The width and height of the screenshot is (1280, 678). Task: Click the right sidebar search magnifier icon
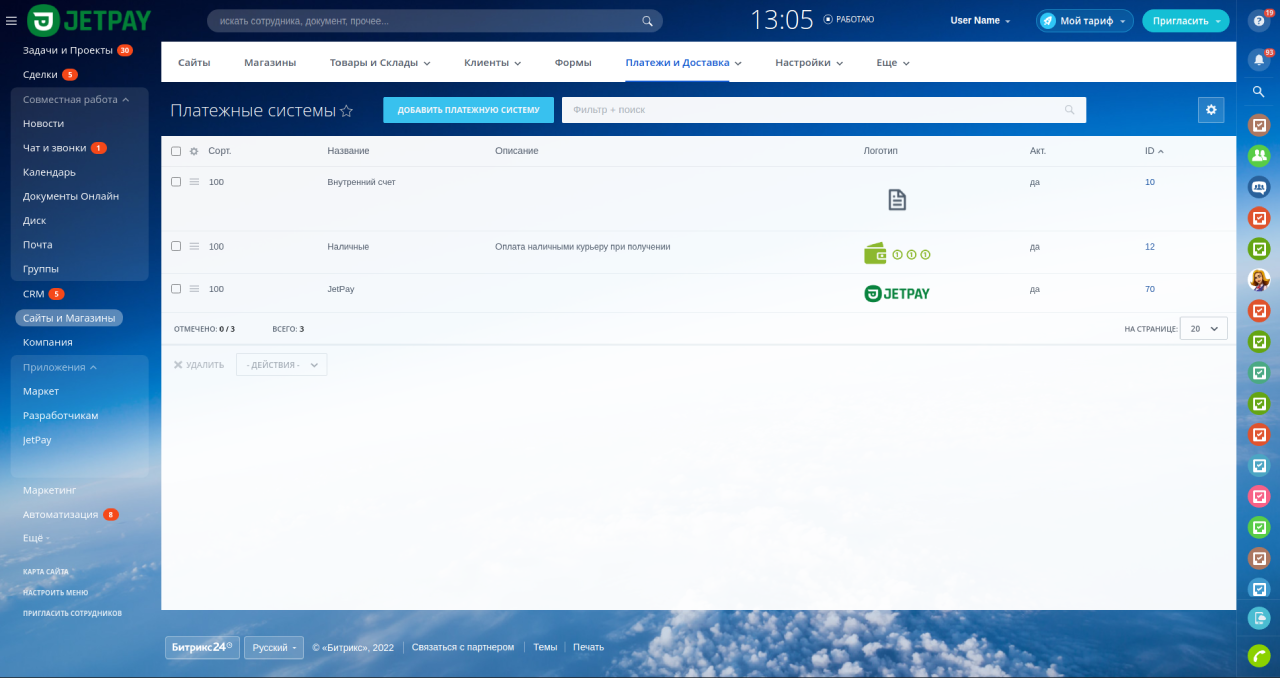pyautogui.click(x=1258, y=92)
